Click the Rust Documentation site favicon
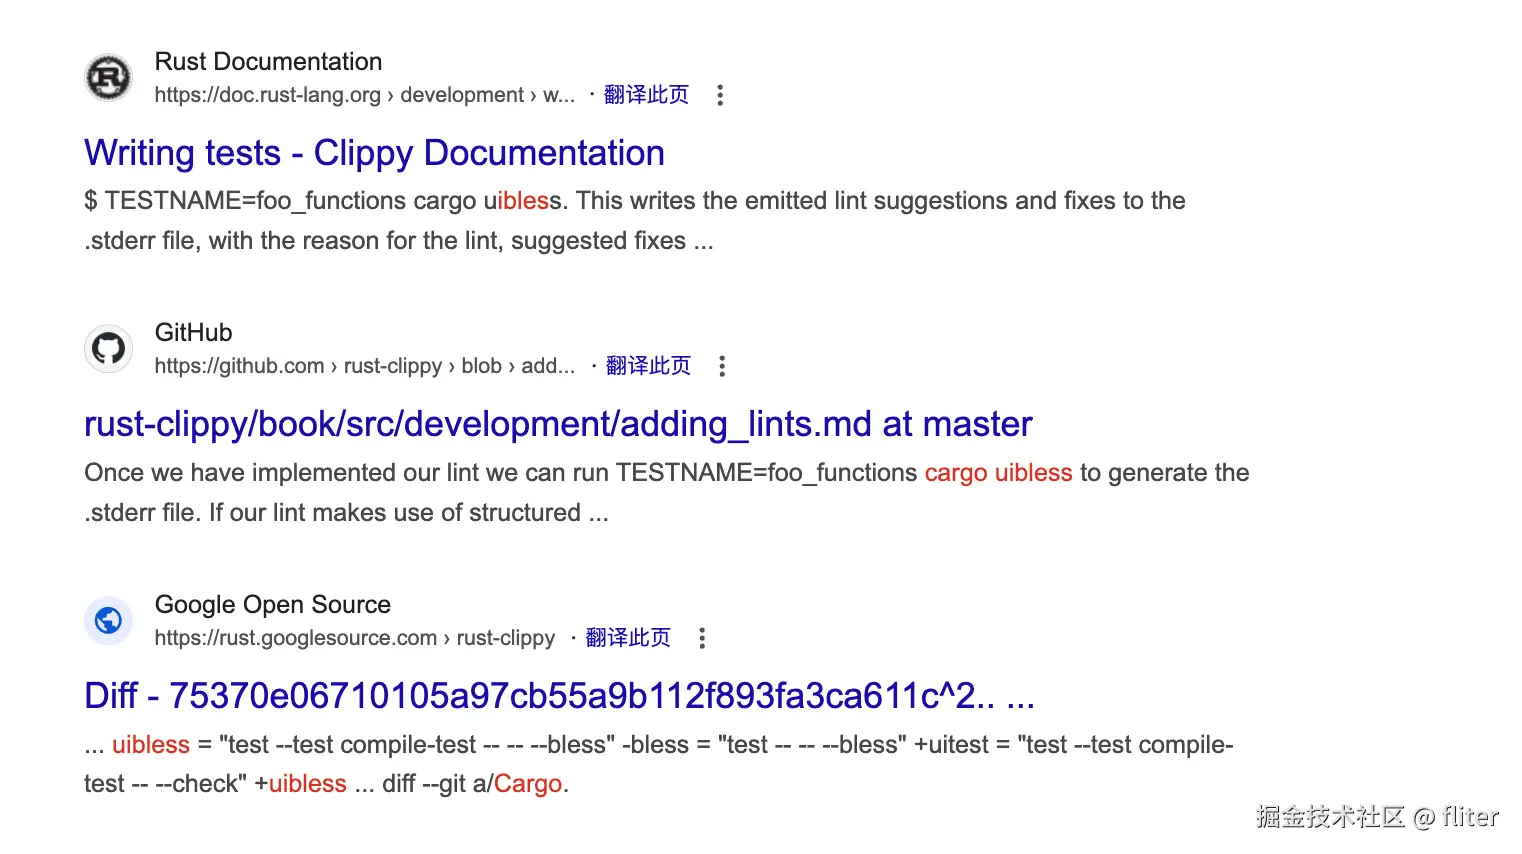Screen dimensions: 1522x854 point(108,78)
